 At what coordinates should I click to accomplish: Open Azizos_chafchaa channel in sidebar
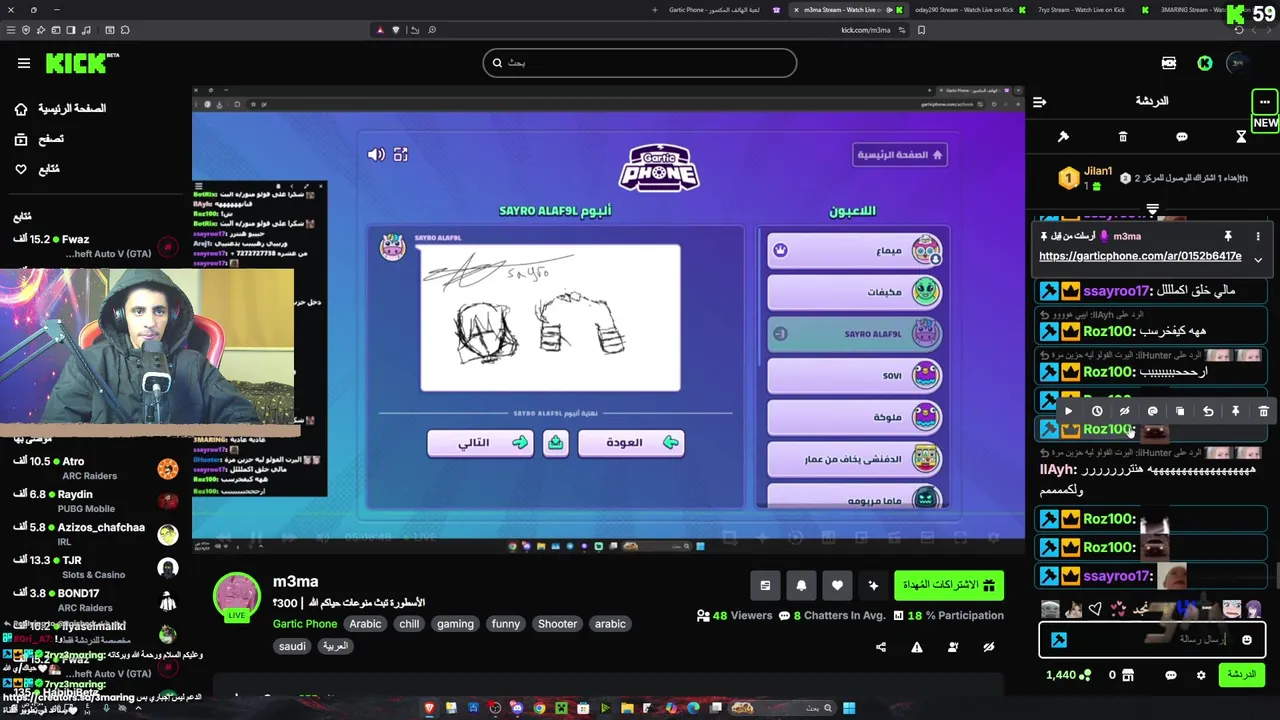(95, 534)
